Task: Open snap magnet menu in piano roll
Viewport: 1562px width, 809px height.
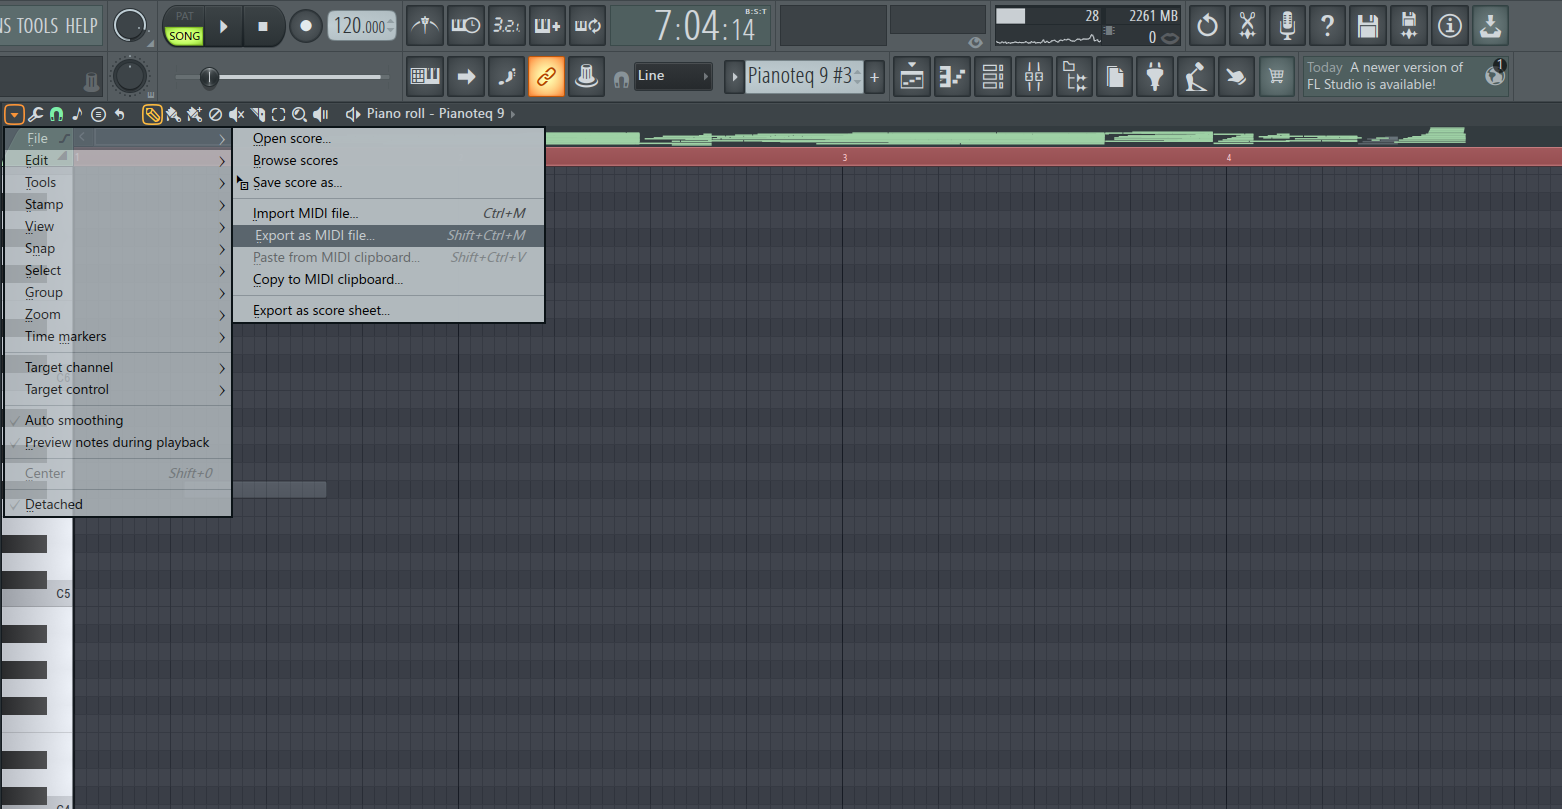Action: [x=56, y=114]
